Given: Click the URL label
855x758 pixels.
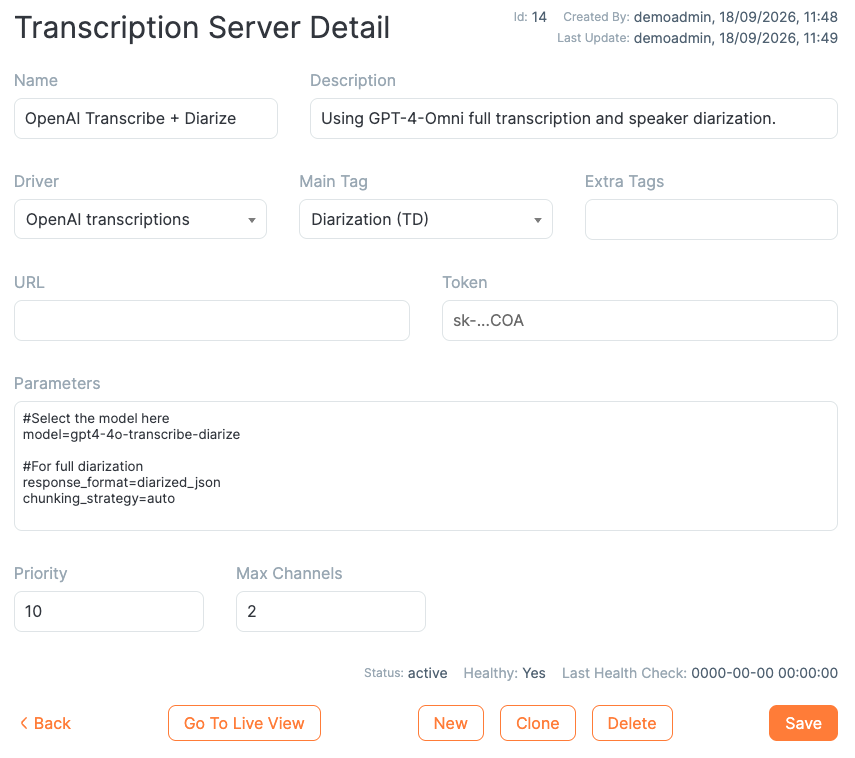Looking at the screenshot, I should click(x=29, y=282).
